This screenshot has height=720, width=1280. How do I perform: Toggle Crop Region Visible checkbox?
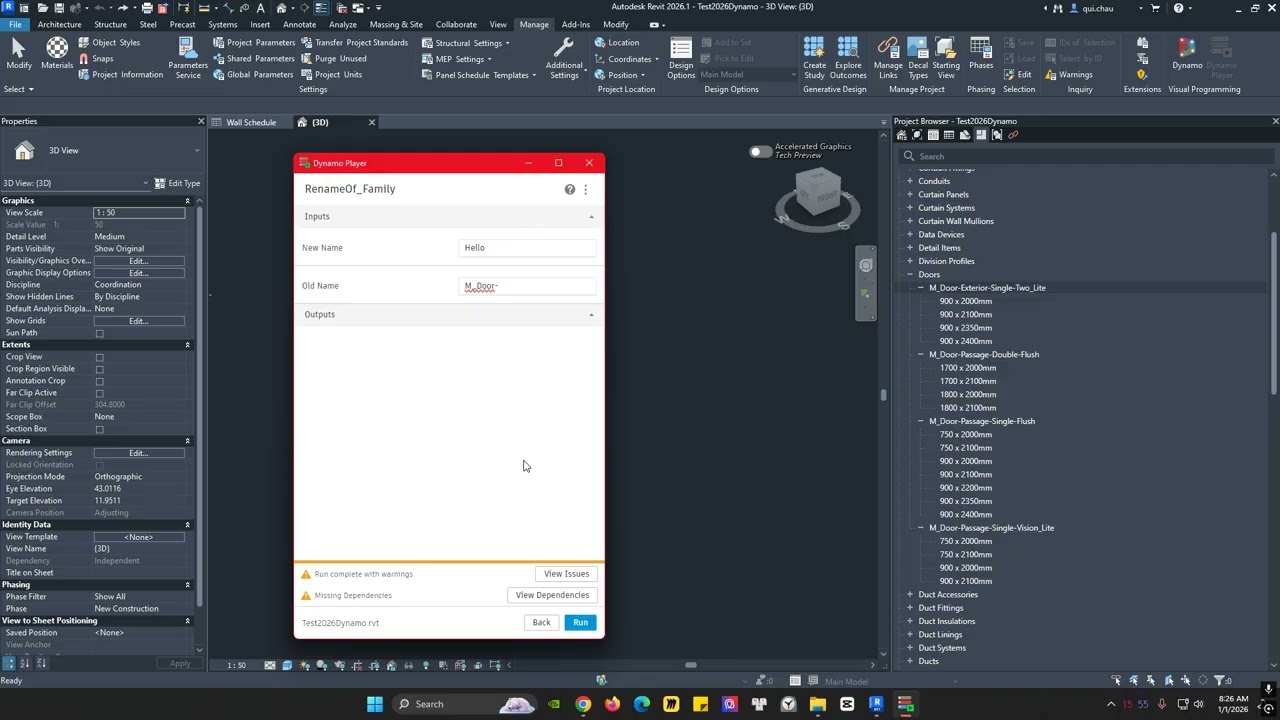pos(99,369)
